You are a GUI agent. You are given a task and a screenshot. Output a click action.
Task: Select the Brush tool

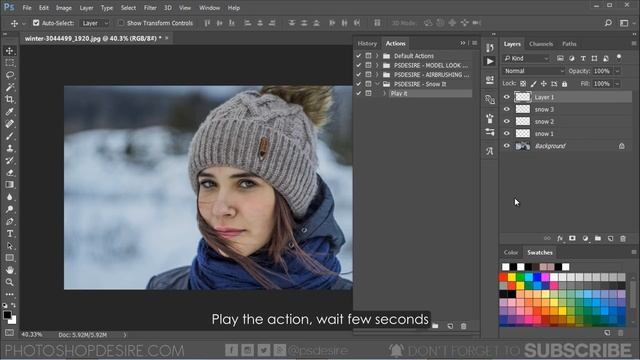tap(9, 136)
